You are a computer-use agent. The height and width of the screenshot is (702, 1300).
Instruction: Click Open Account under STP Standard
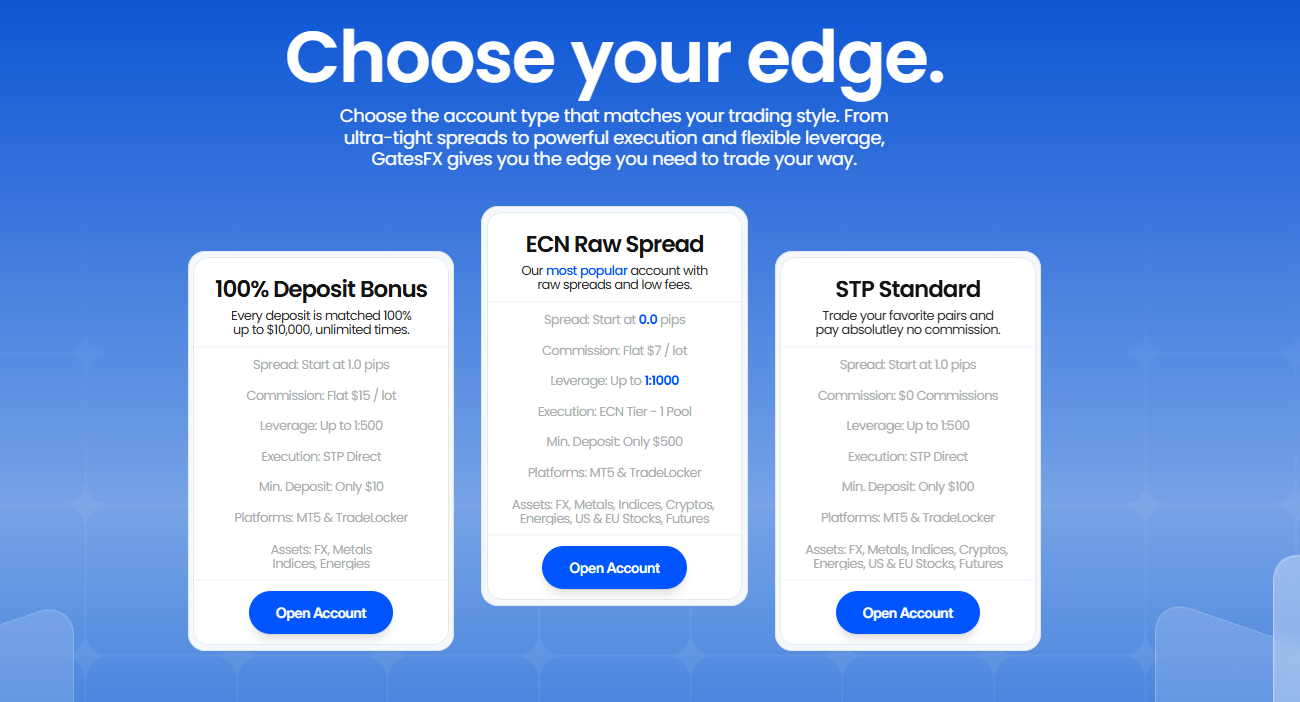[908, 613]
